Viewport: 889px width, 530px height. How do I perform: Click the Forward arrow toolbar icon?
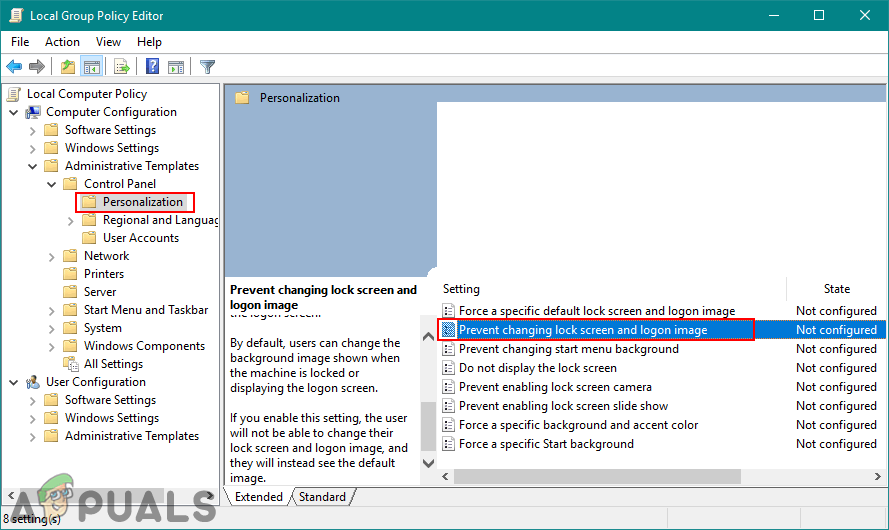(37, 67)
